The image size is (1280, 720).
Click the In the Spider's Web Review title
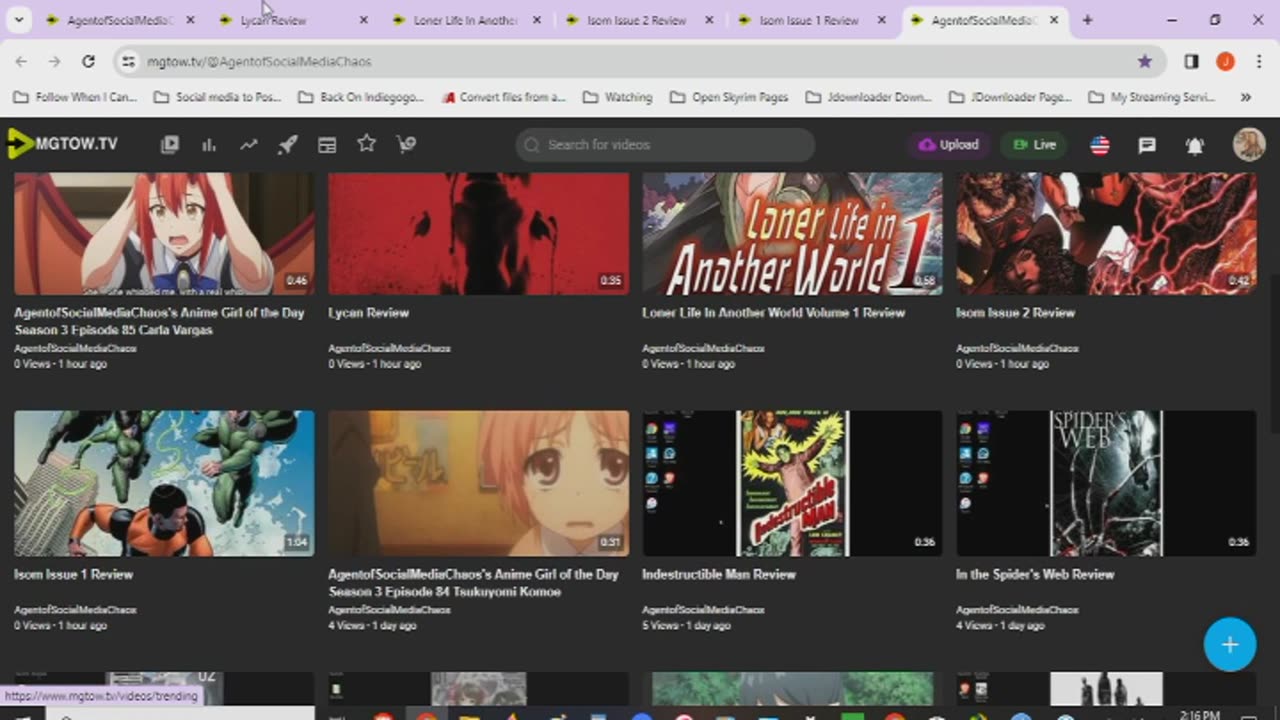tap(1035, 575)
